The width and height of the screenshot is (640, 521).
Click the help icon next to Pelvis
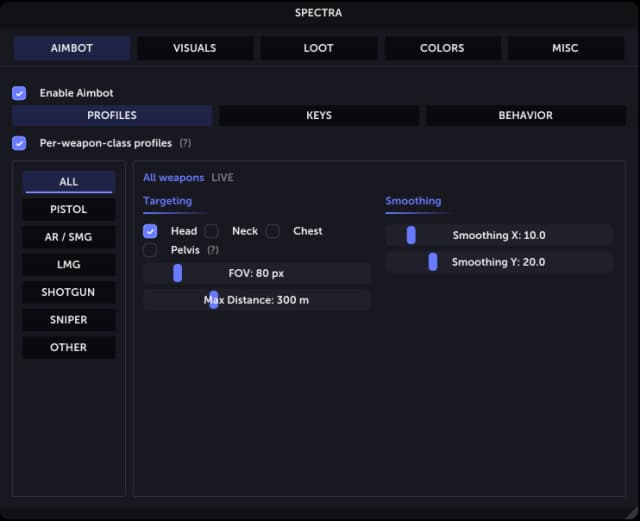pos(213,250)
